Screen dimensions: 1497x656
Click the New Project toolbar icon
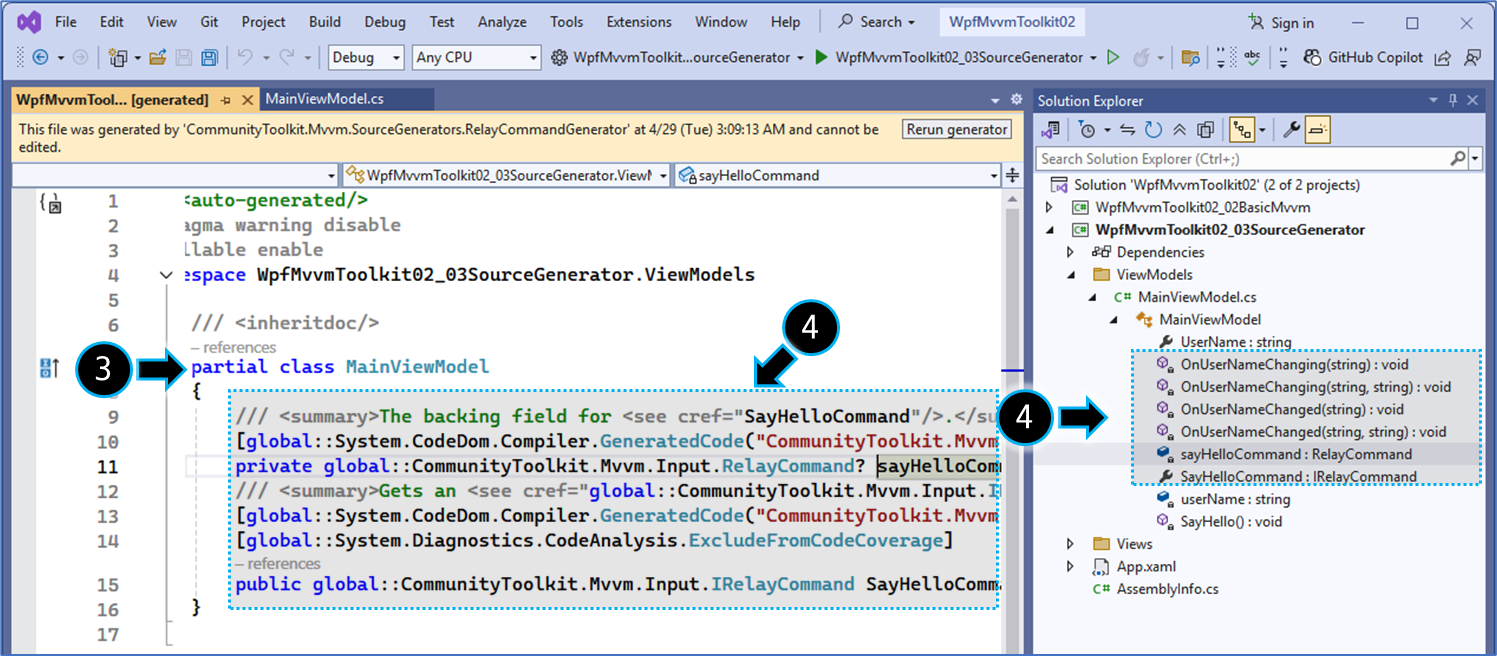pyautogui.click(x=118, y=58)
